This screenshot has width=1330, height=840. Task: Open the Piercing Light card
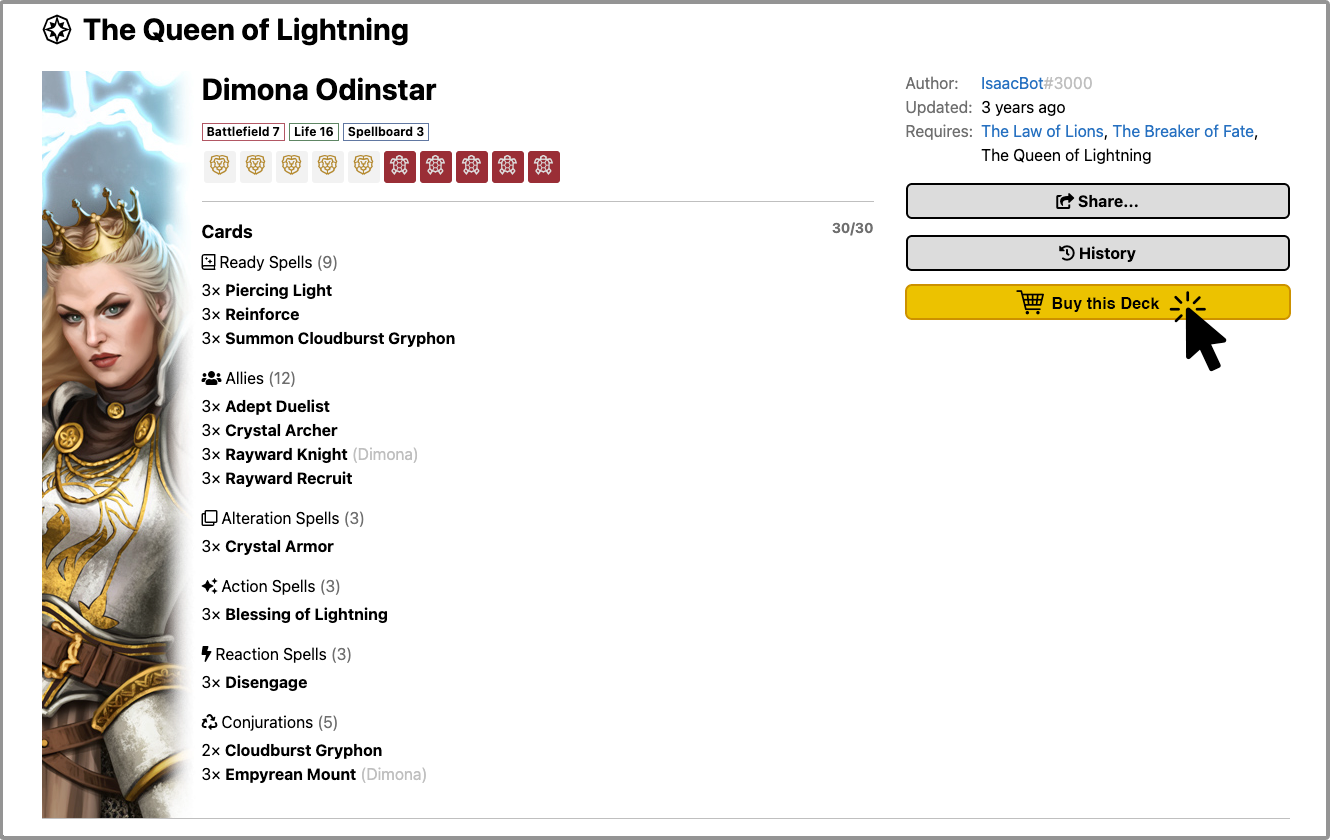[x=278, y=291]
